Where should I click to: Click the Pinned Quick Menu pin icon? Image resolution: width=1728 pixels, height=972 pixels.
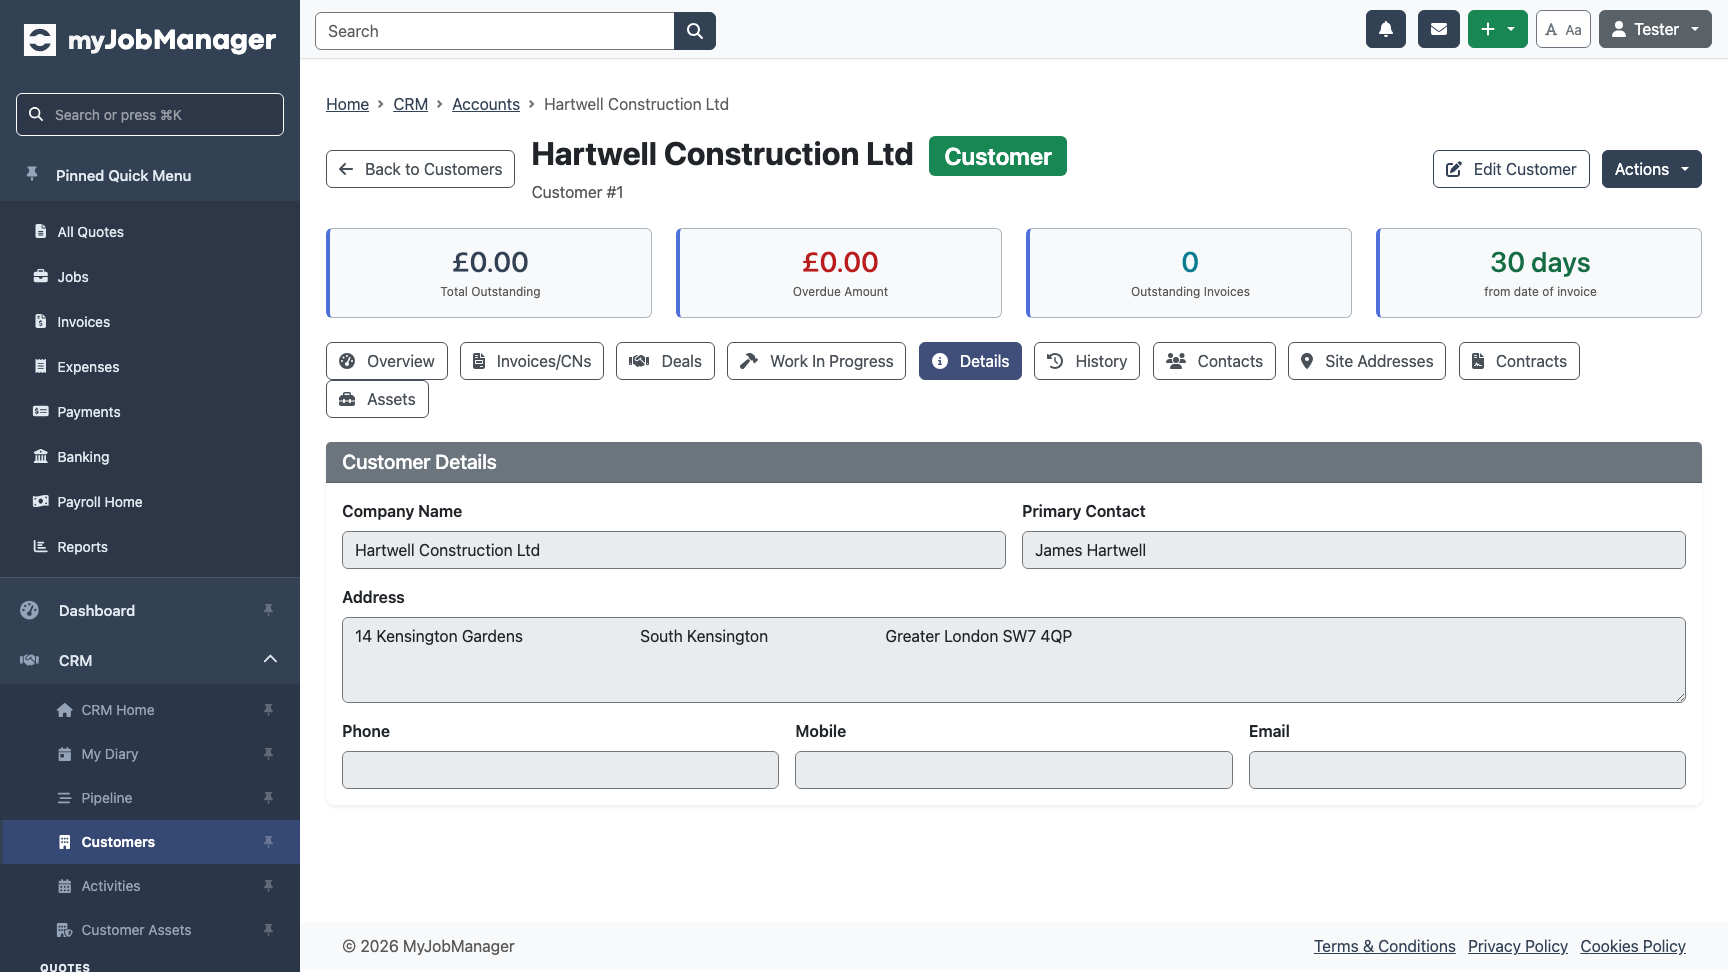point(32,175)
